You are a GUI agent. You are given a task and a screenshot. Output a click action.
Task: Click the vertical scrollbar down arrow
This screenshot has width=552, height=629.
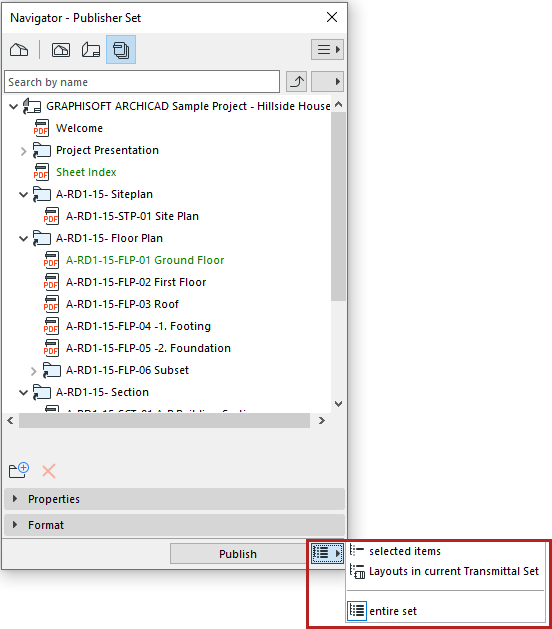339,404
